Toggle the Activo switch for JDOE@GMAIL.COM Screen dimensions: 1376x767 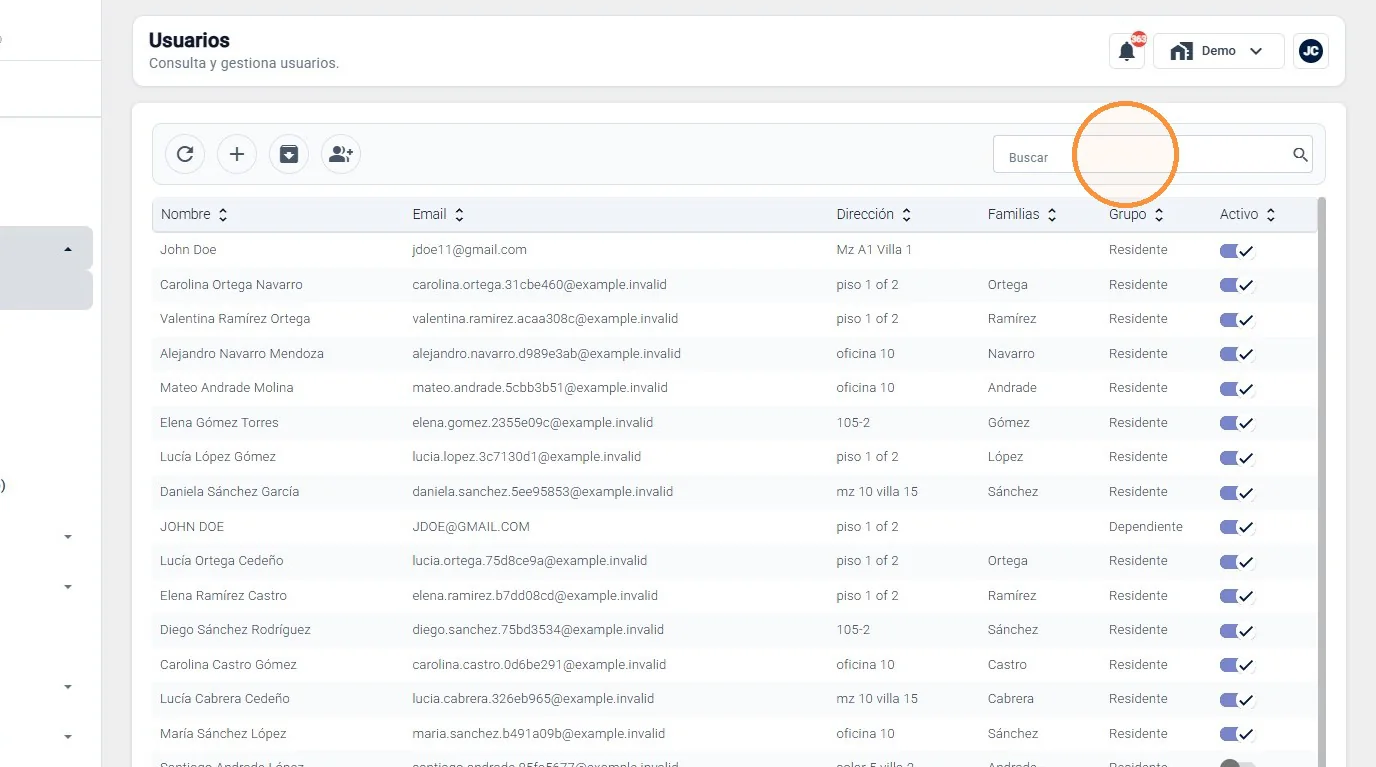coord(1237,527)
